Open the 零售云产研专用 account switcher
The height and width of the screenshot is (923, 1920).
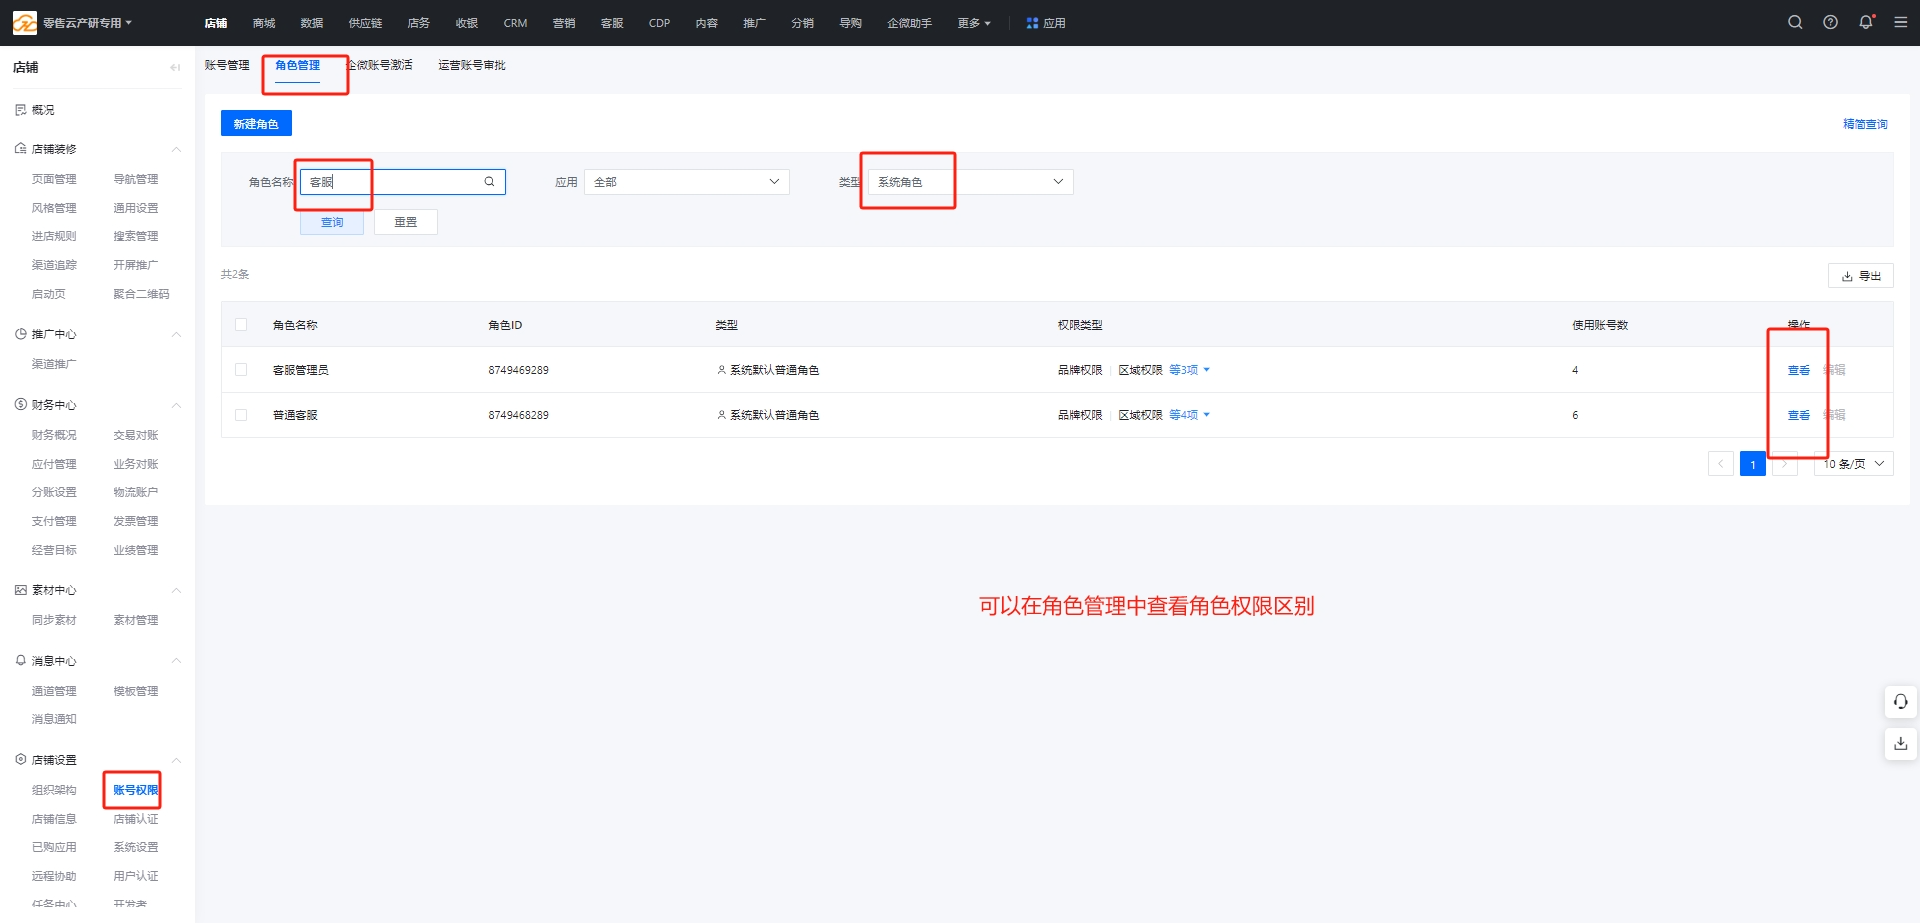click(x=87, y=23)
